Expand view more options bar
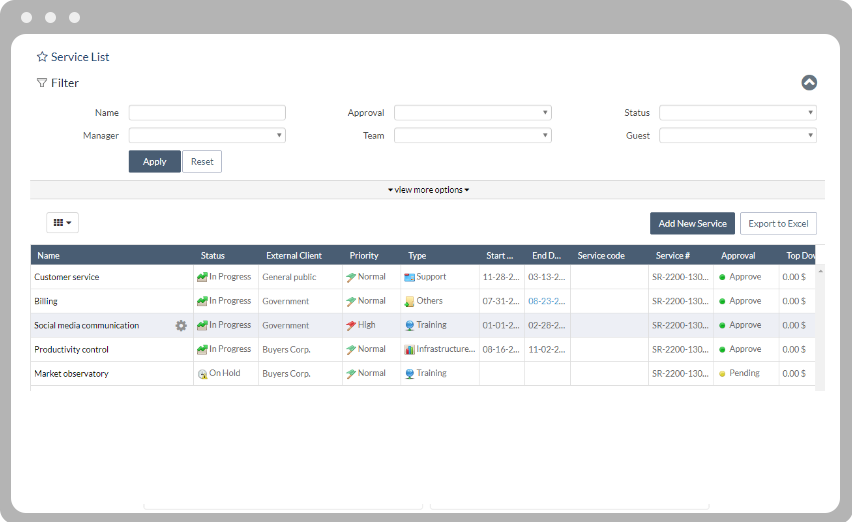The width and height of the screenshot is (852, 522). point(428,190)
